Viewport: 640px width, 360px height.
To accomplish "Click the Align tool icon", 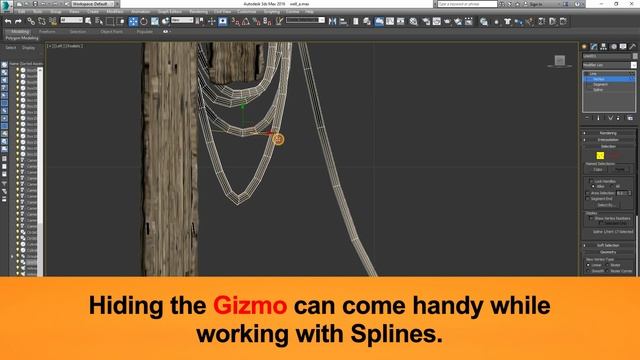I will click(x=343, y=21).
